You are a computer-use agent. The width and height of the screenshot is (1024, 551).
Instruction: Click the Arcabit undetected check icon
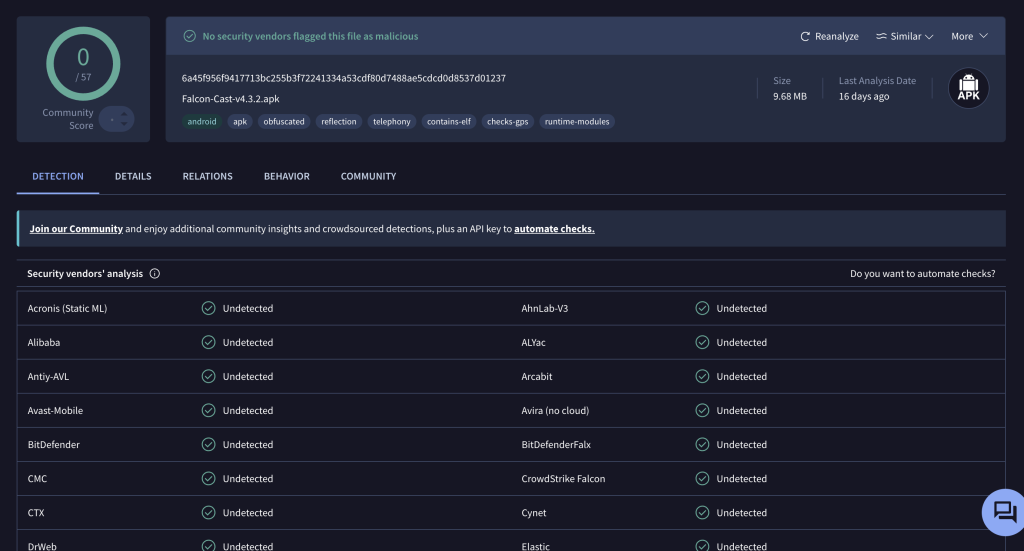click(x=702, y=376)
